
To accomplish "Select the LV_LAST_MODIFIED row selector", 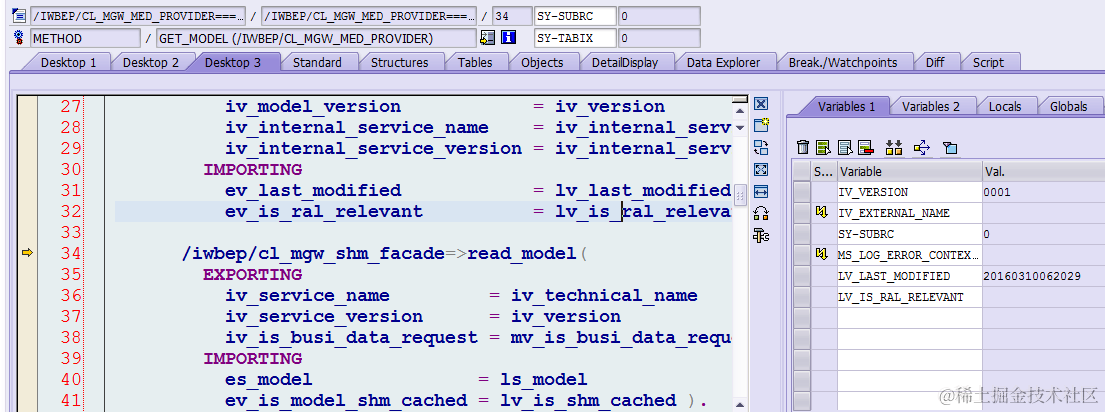I will click(x=801, y=276).
